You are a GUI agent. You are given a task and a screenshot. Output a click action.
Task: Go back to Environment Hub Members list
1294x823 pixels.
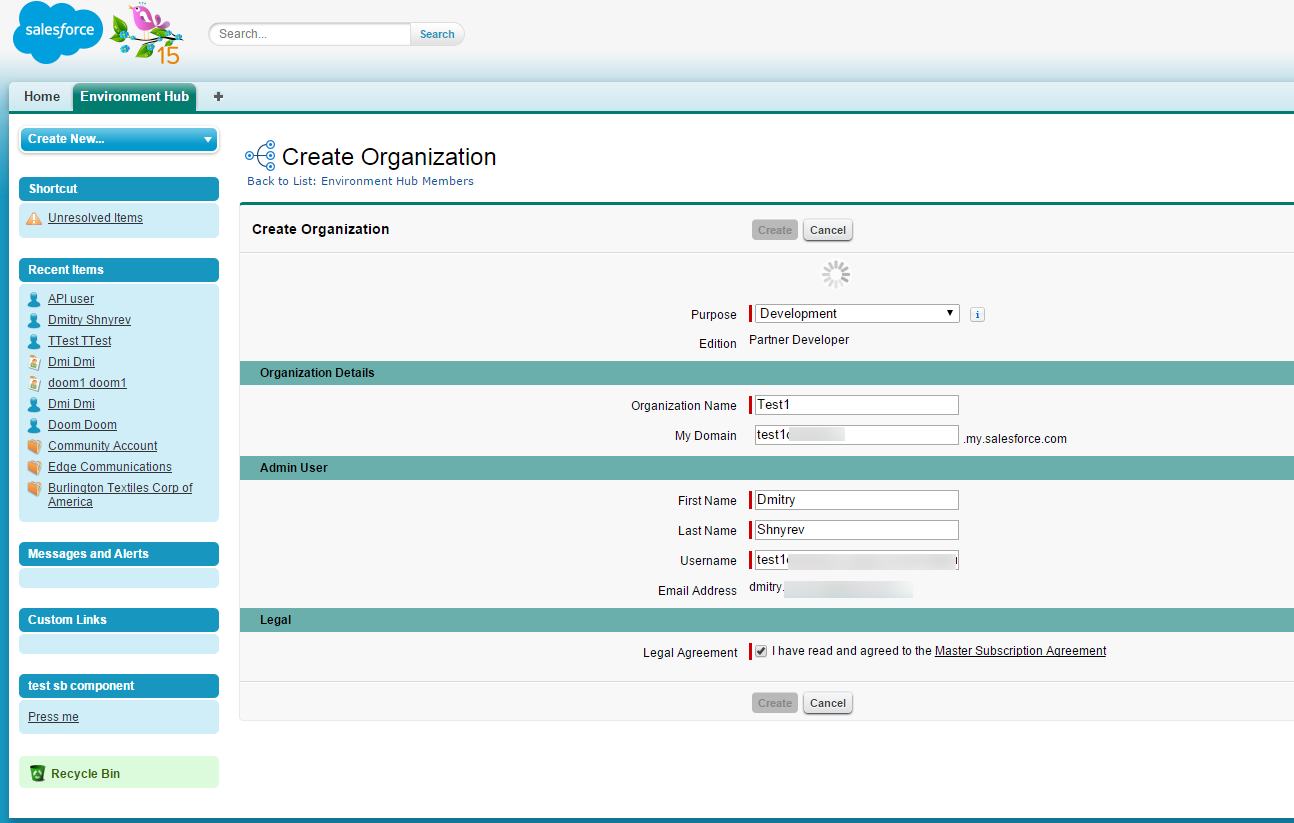tap(360, 181)
